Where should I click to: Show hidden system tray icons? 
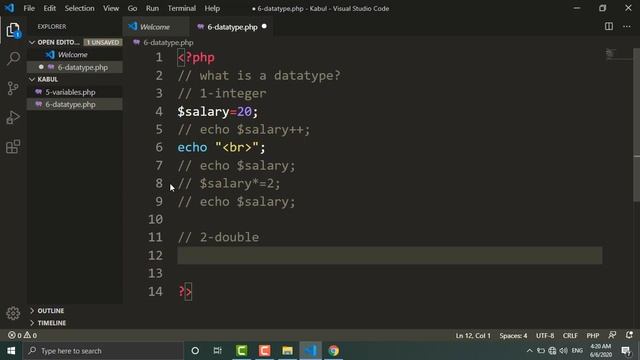tap(529, 351)
